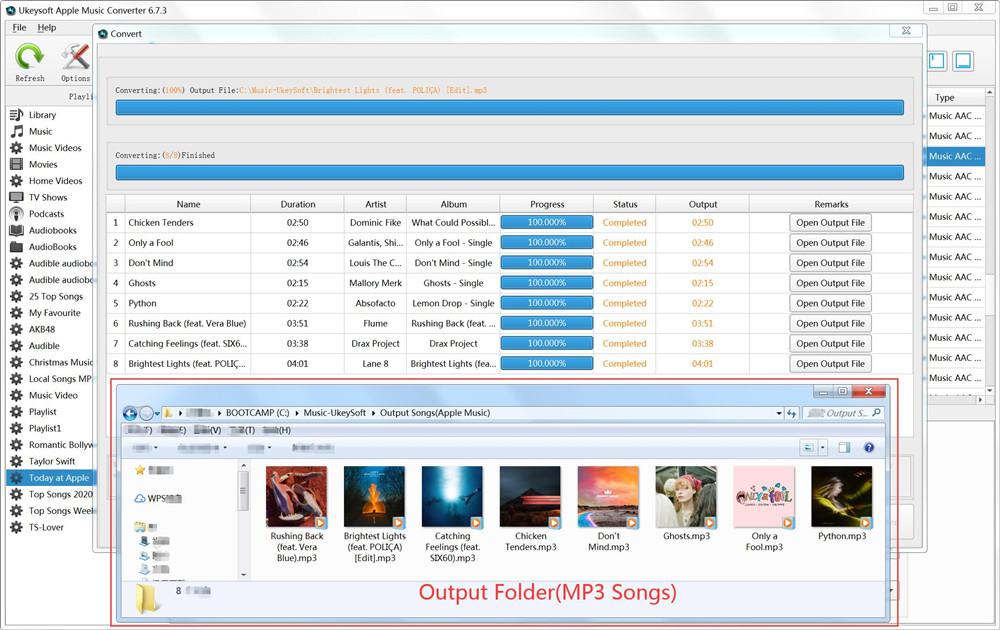Click the Explorer sidebar vertical scrollbar
This screenshot has height=630, width=1000.
coord(243,520)
